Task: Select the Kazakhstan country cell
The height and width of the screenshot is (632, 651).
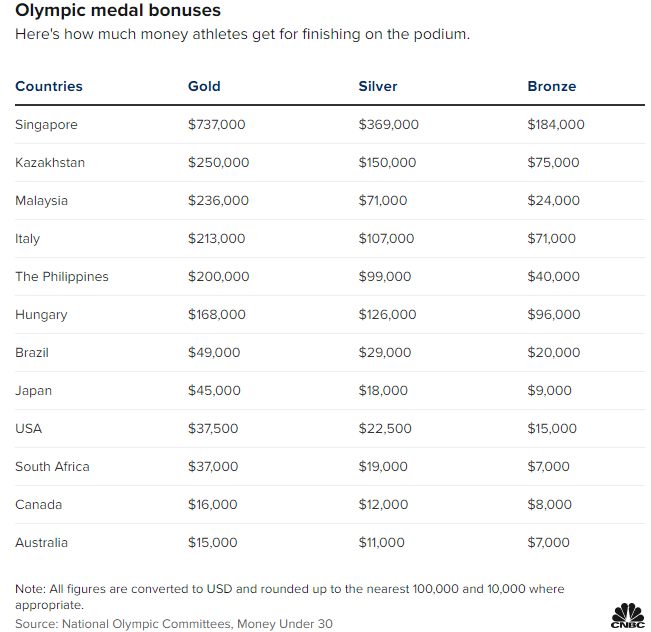Action: coord(50,162)
